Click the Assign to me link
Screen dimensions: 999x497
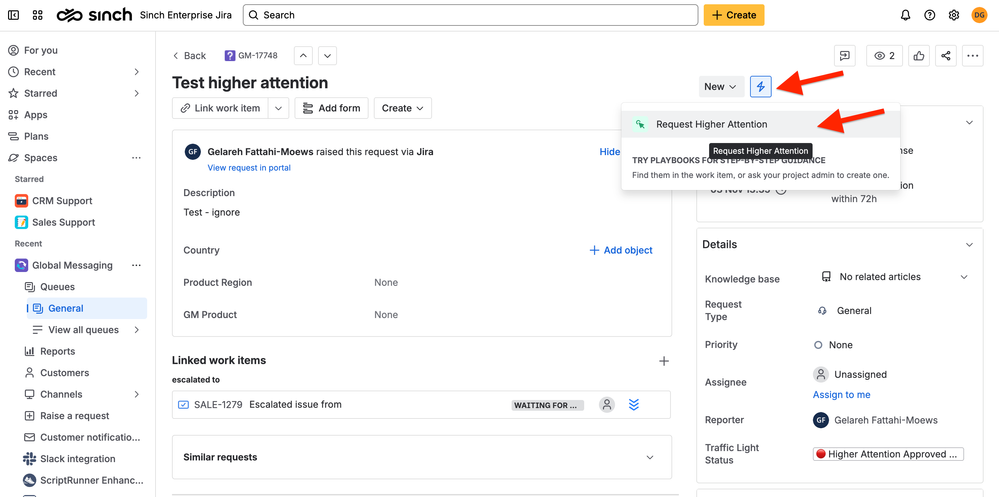click(841, 395)
